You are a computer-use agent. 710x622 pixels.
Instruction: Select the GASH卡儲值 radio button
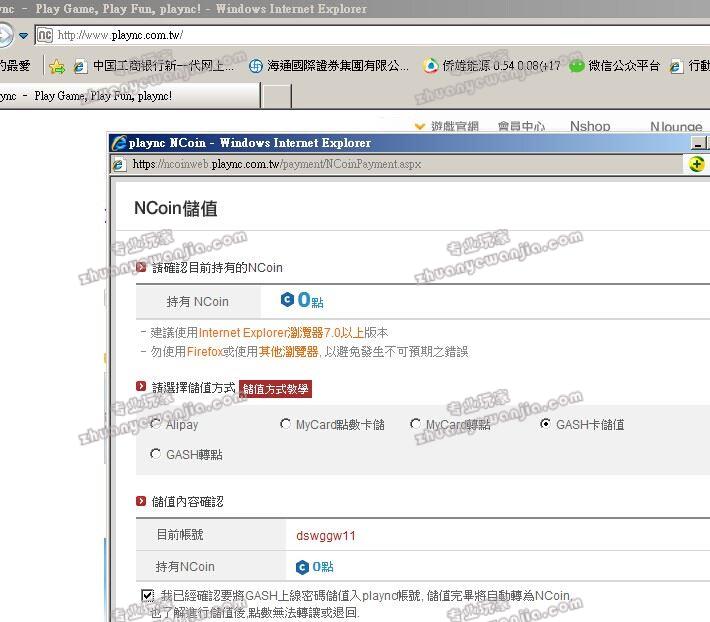(x=545, y=424)
